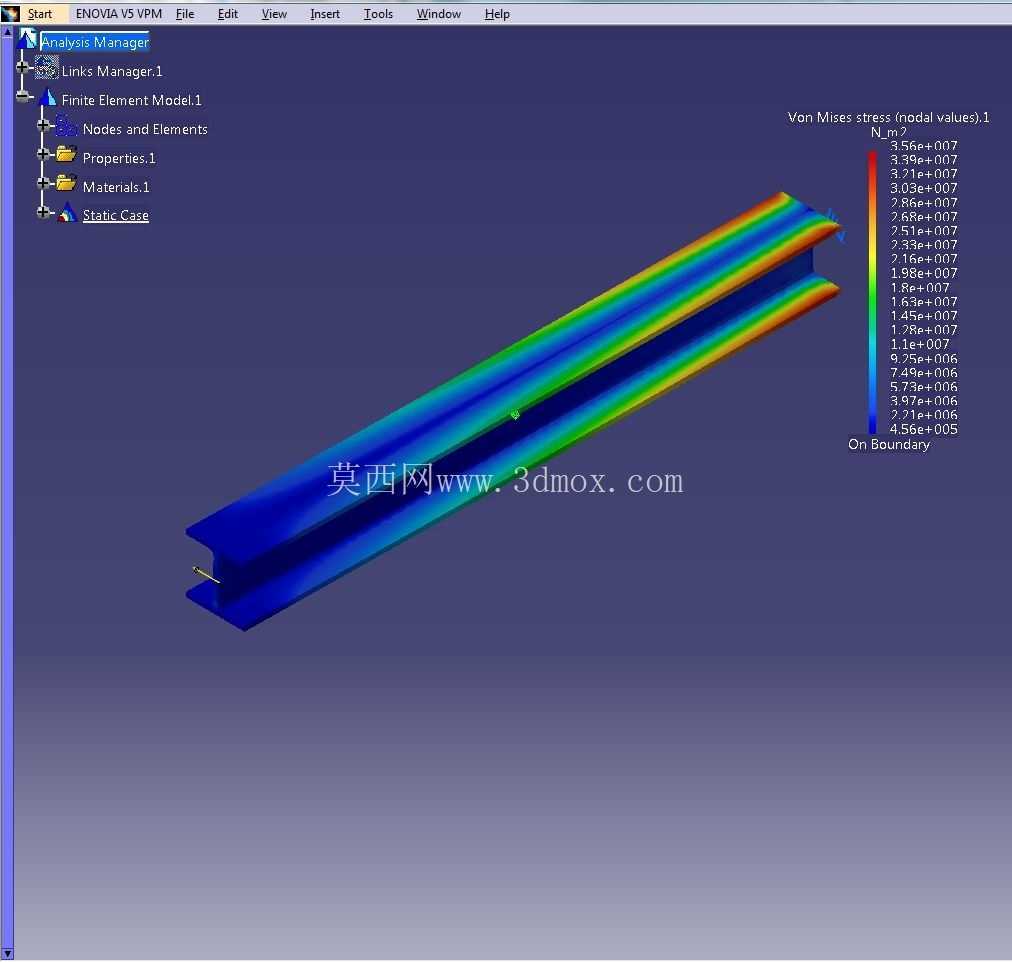Select the Static Case label
The image size is (1012, 963).
[x=116, y=216]
